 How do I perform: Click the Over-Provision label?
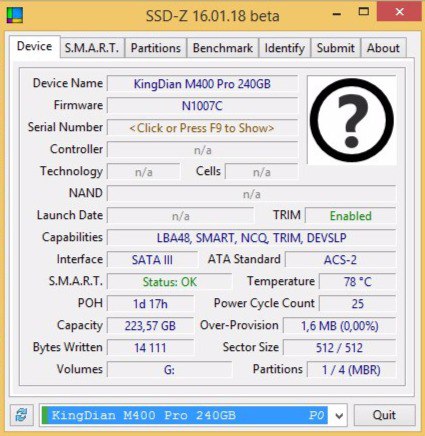pyautogui.click(x=239, y=325)
